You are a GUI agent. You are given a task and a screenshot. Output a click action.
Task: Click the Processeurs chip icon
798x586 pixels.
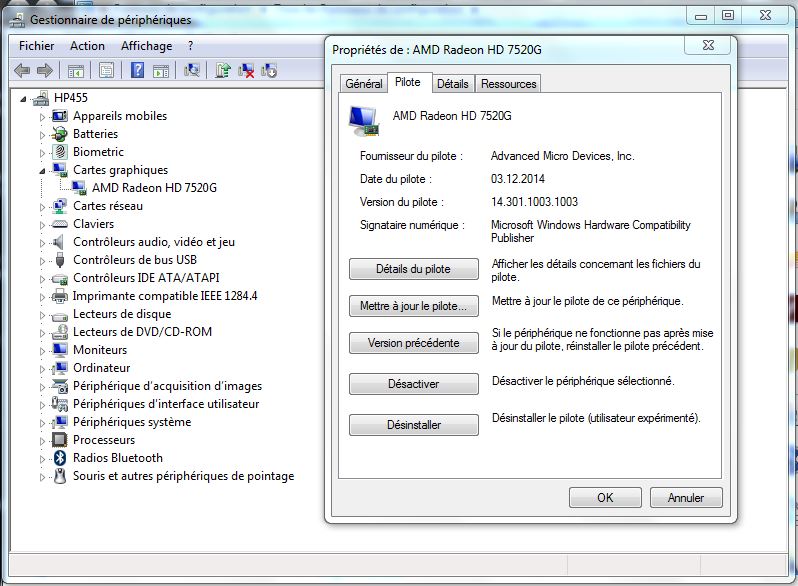tap(60, 440)
